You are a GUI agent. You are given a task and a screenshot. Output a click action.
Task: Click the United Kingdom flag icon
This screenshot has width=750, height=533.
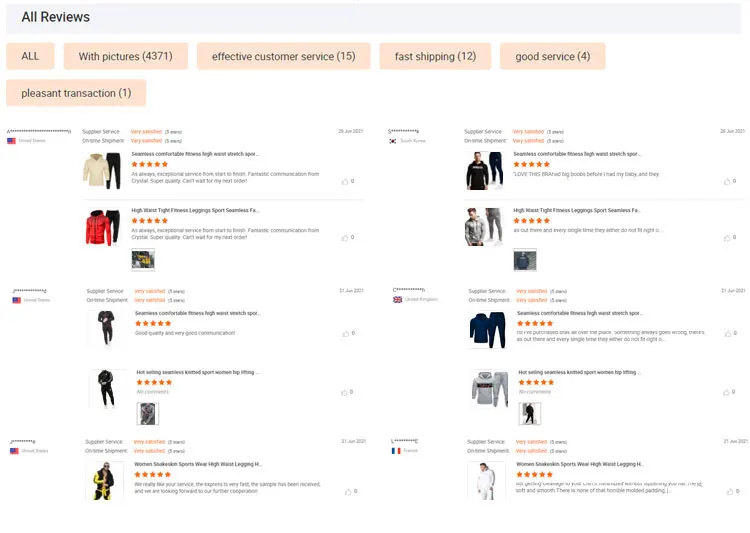pyautogui.click(x=397, y=299)
